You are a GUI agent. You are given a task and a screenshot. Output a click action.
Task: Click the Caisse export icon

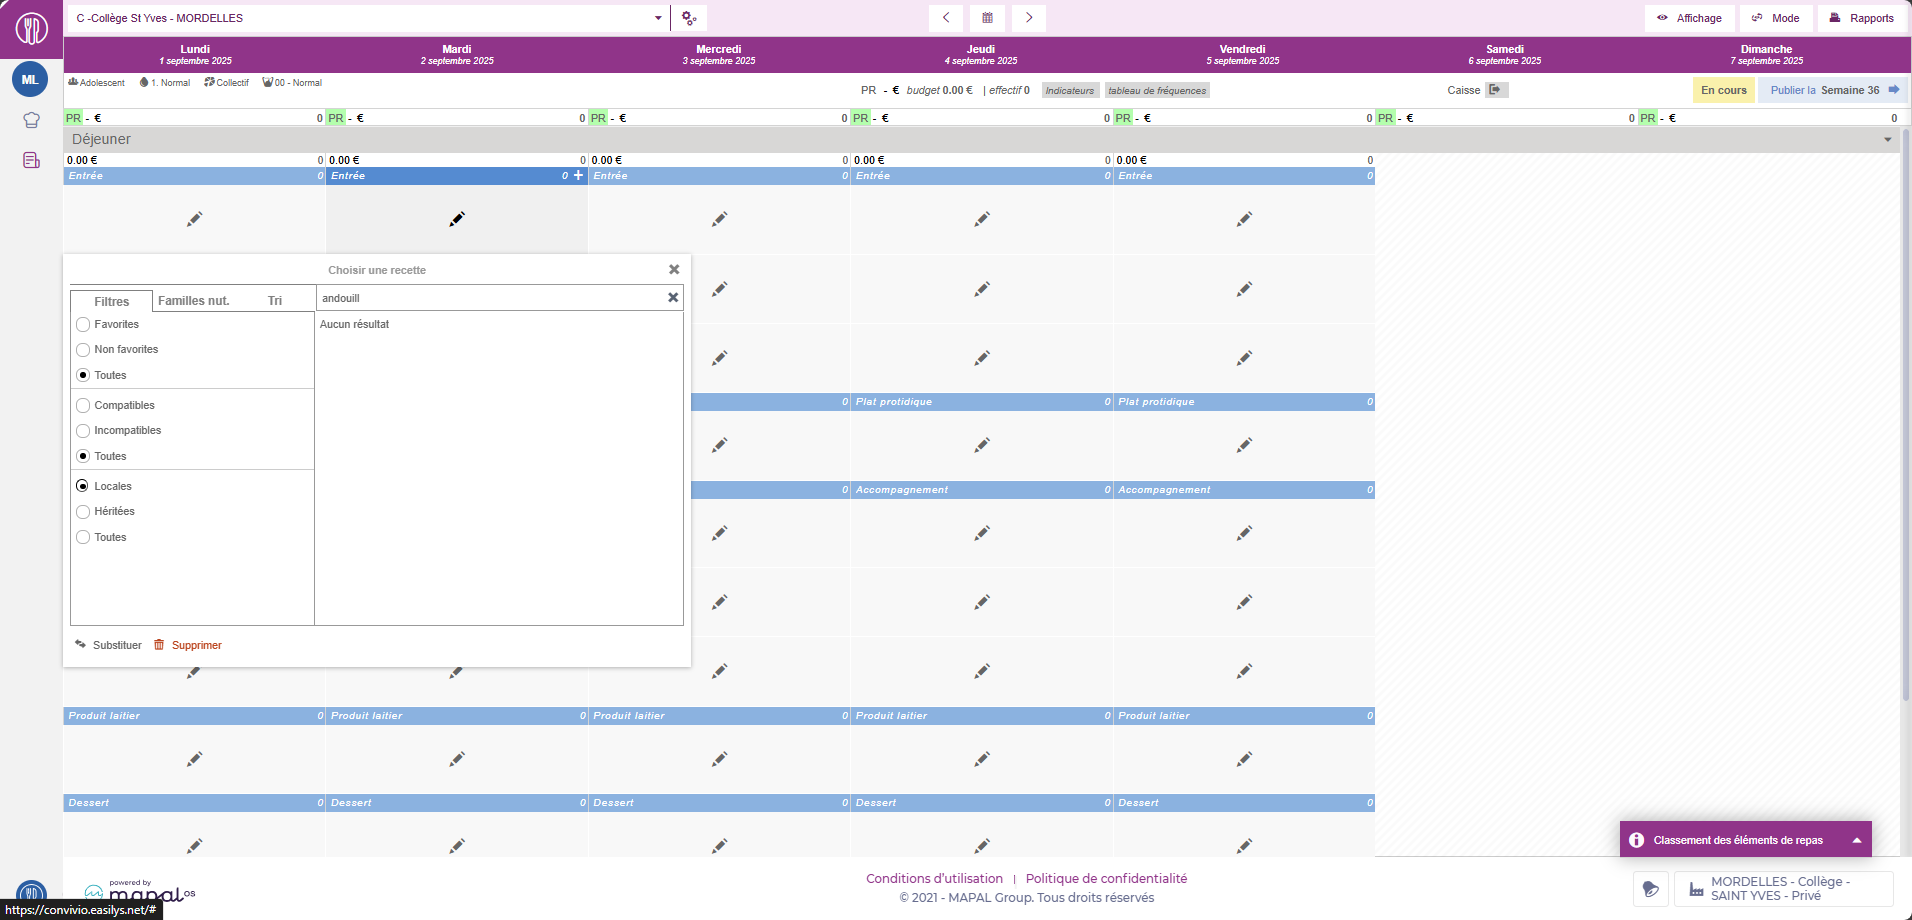click(x=1495, y=90)
